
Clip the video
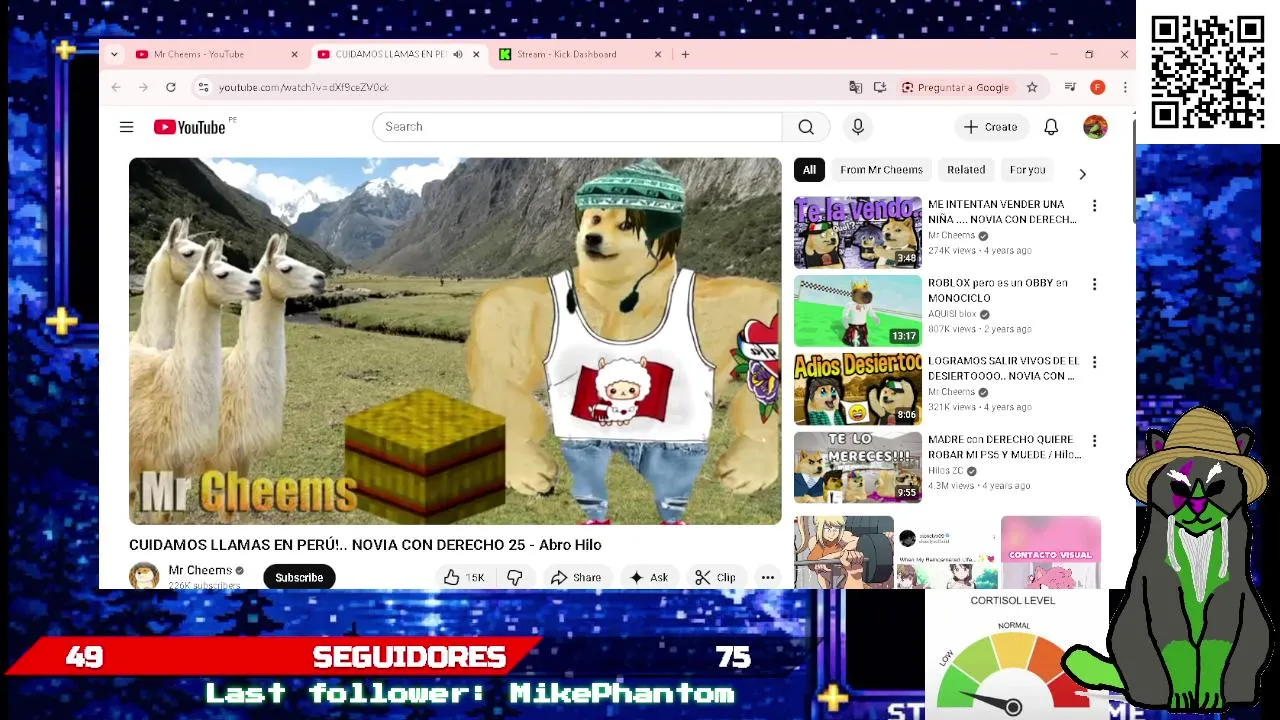(x=715, y=577)
